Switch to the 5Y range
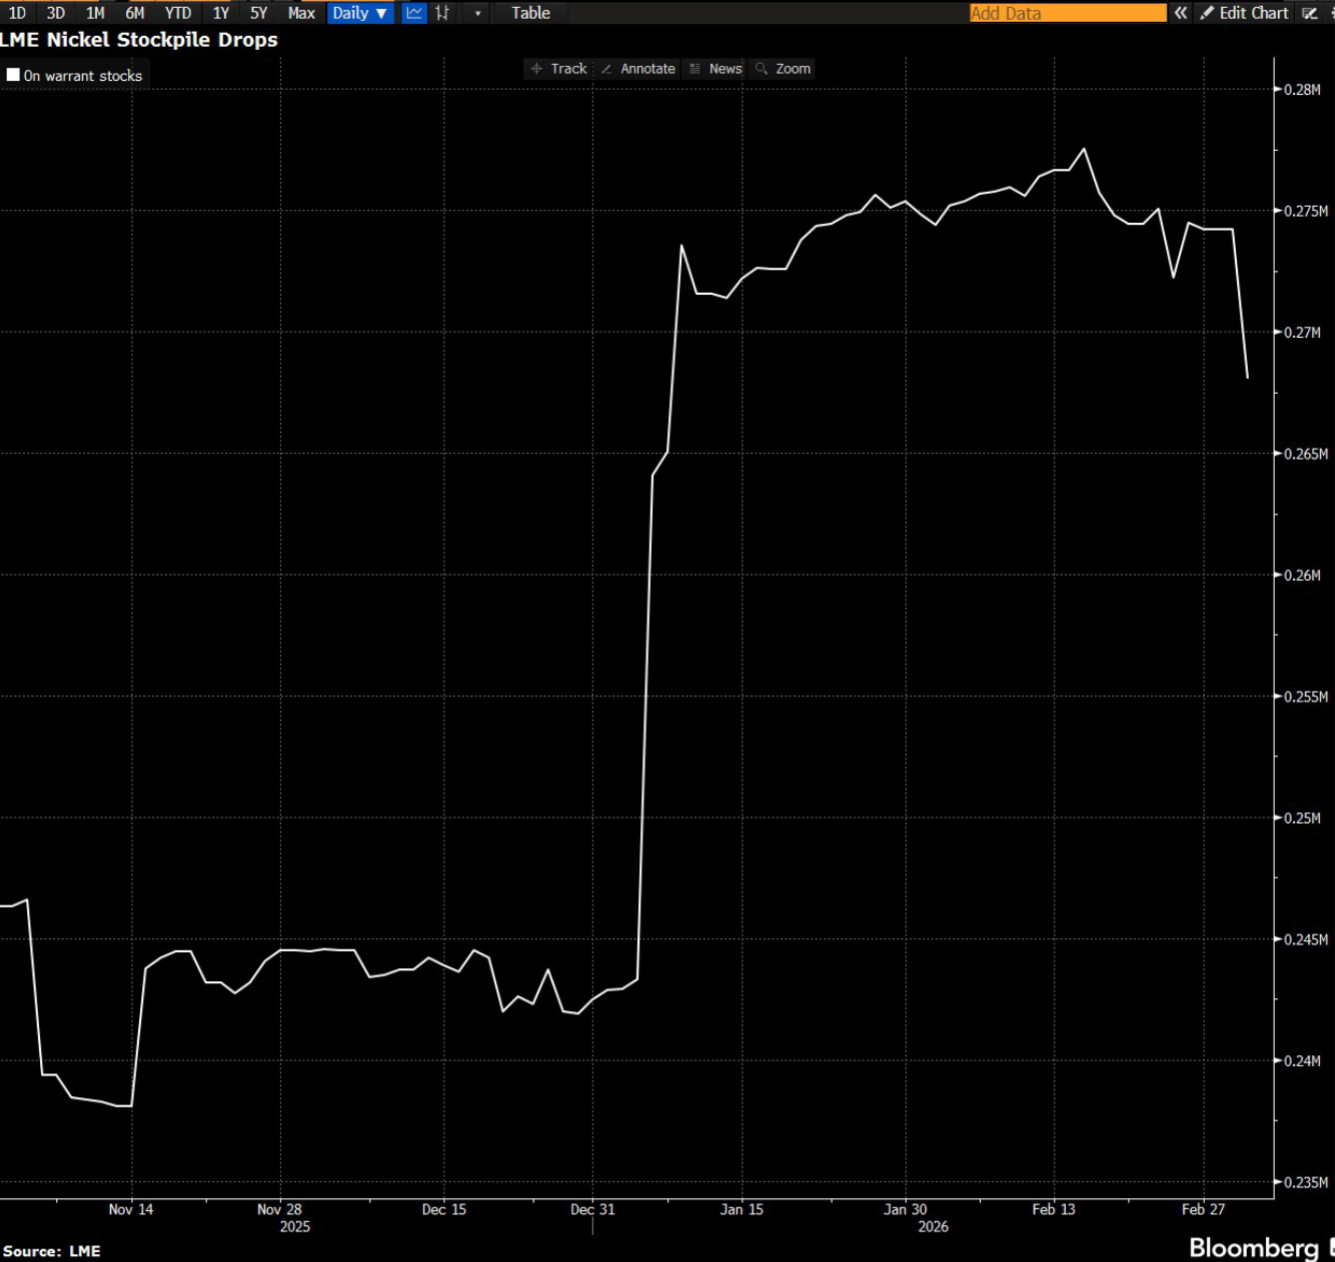 coord(259,13)
